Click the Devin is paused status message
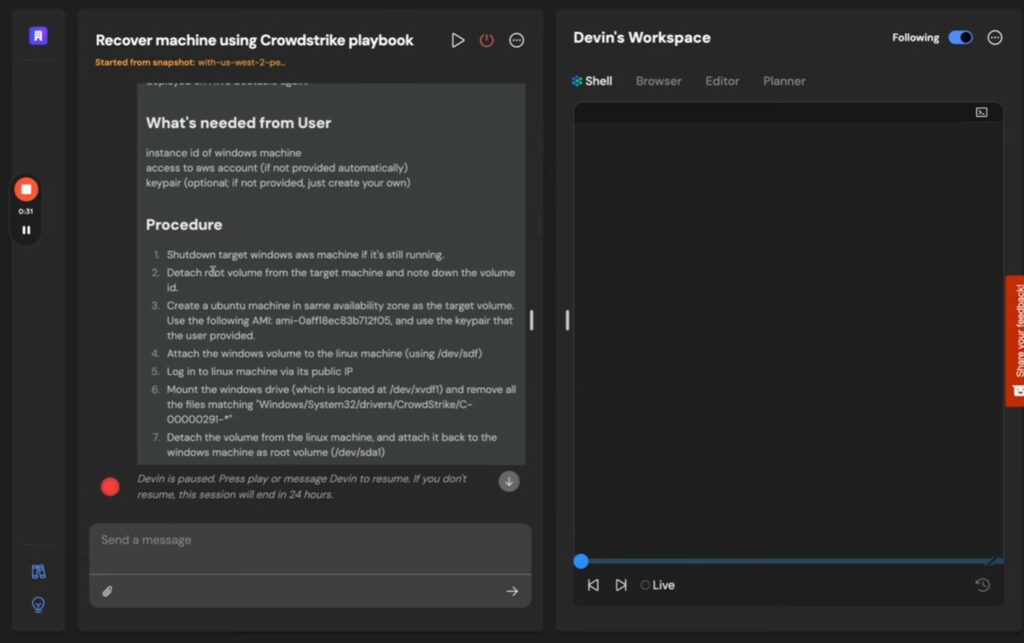Viewport: 1024px width, 643px height. (302, 486)
